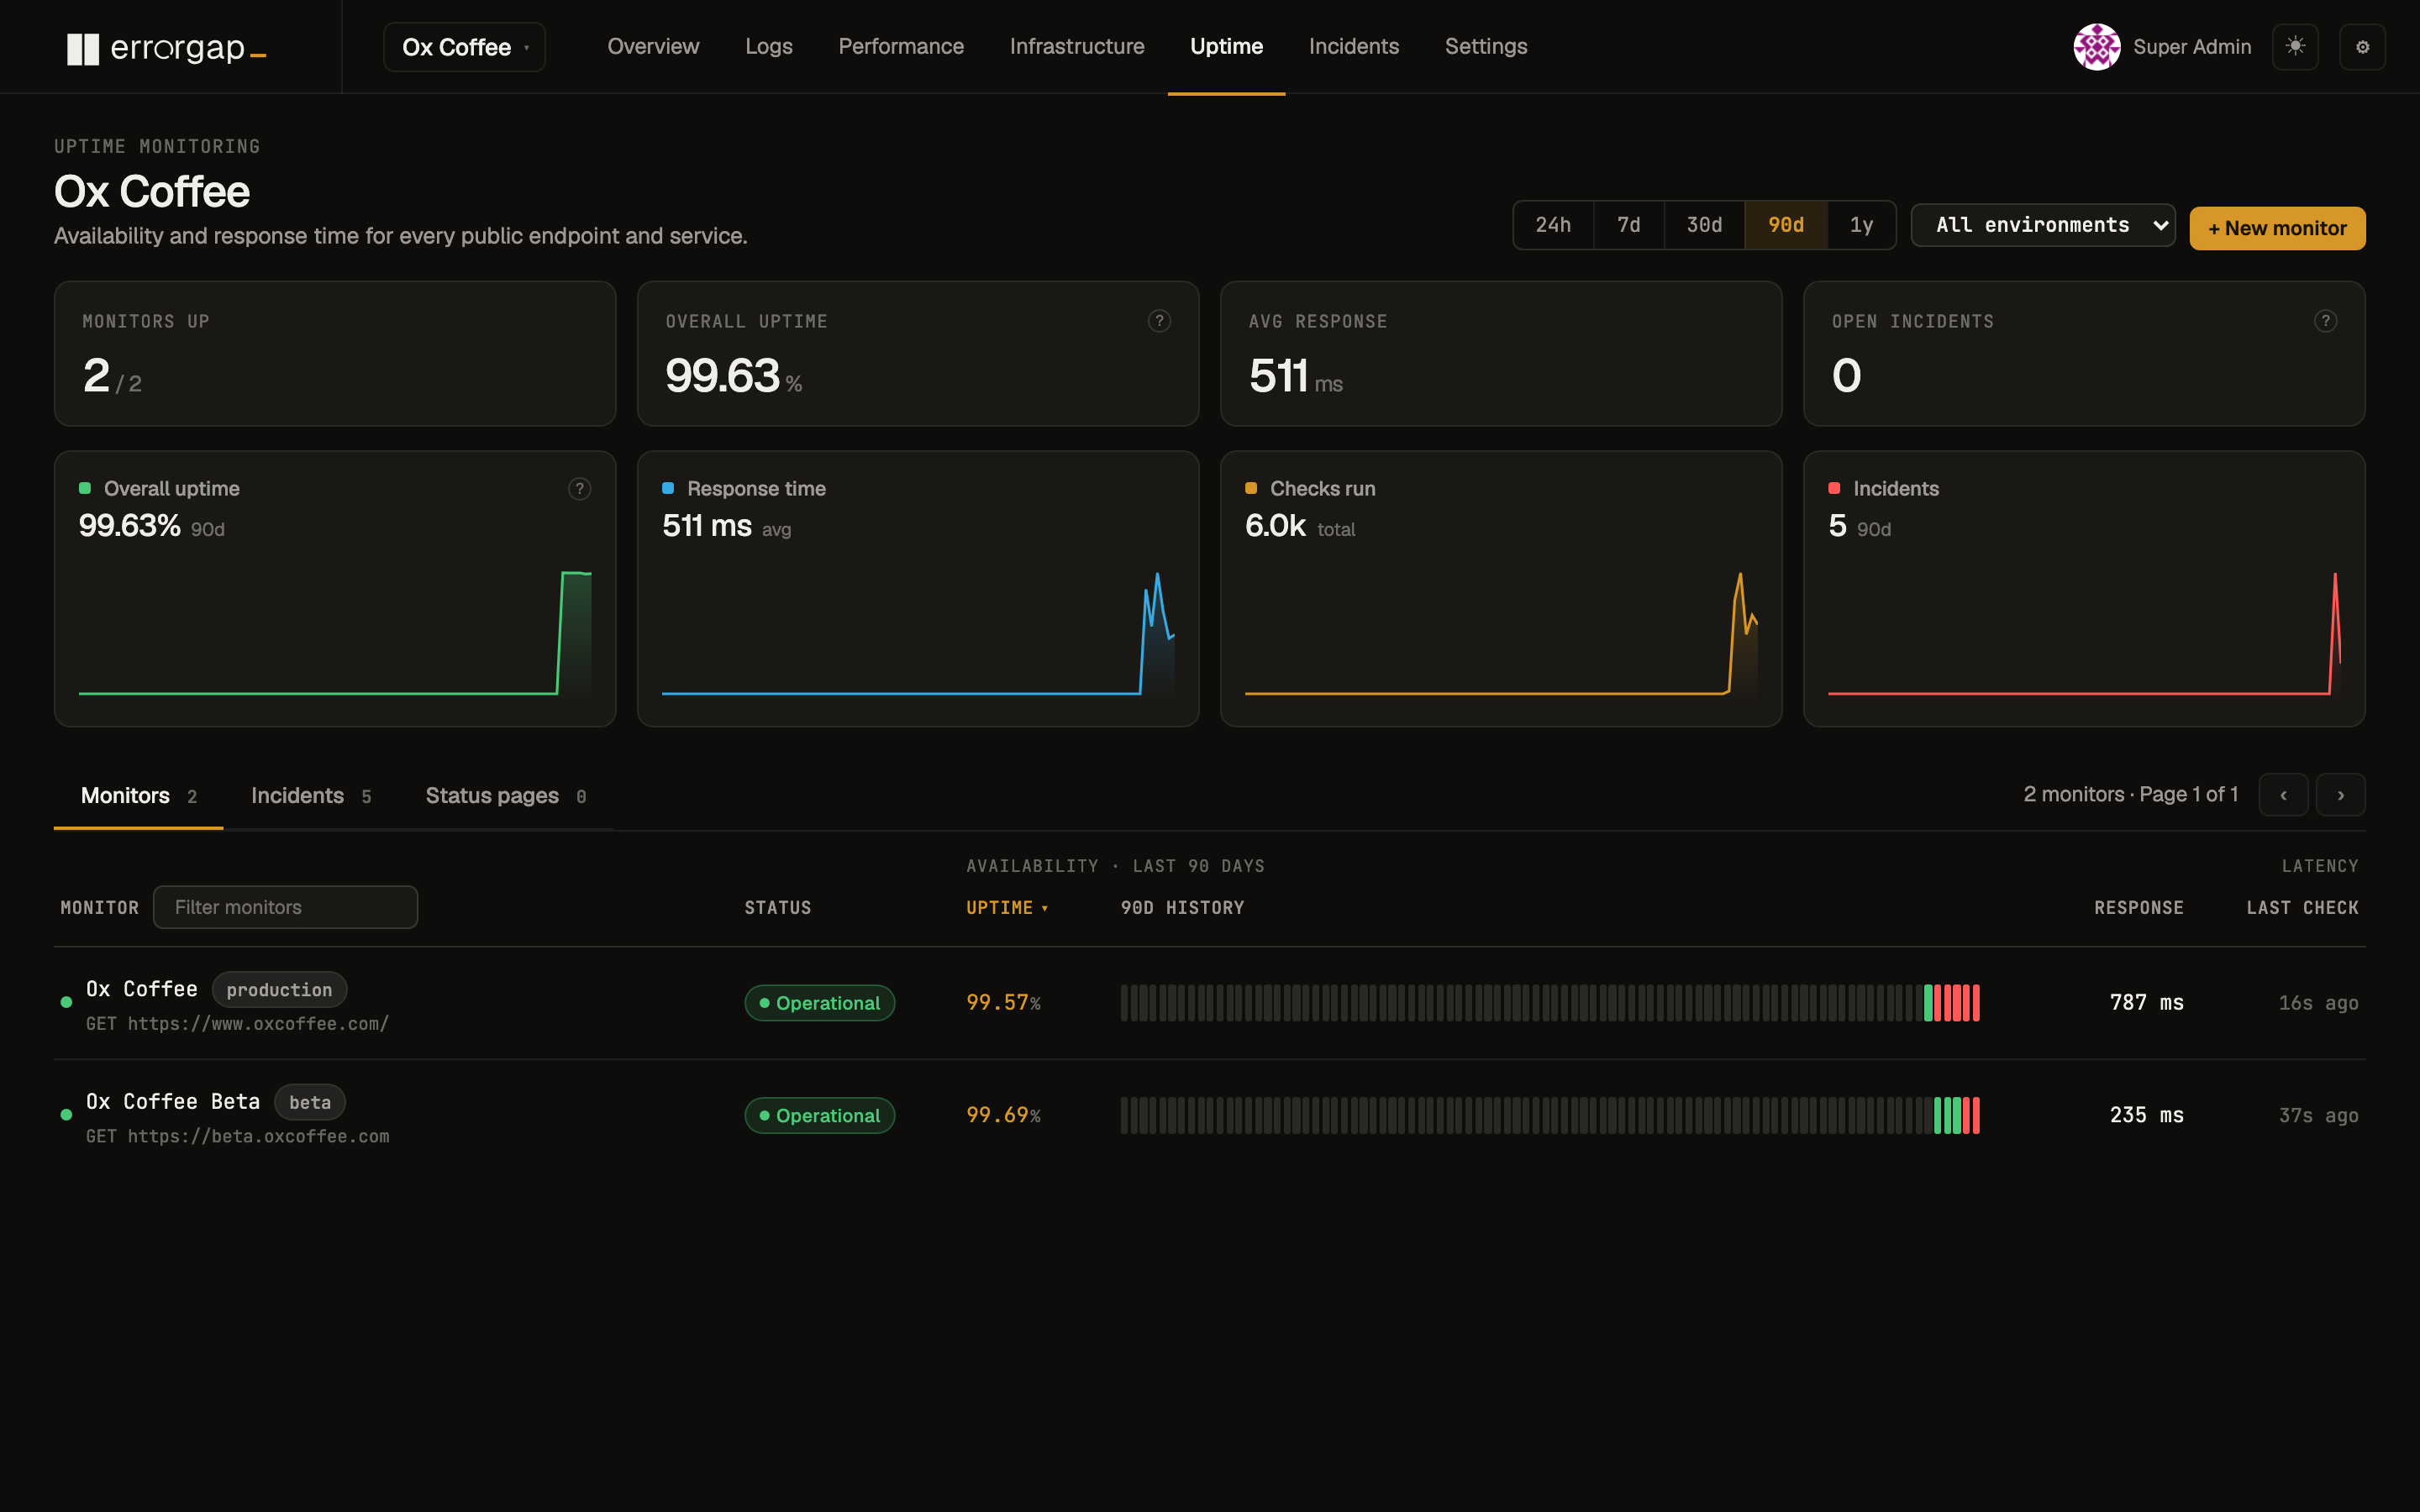Click the 90d history bar for Ox Coffee Beta
This screenshot has width=2420, height=1512.
pos(1549,1115)
